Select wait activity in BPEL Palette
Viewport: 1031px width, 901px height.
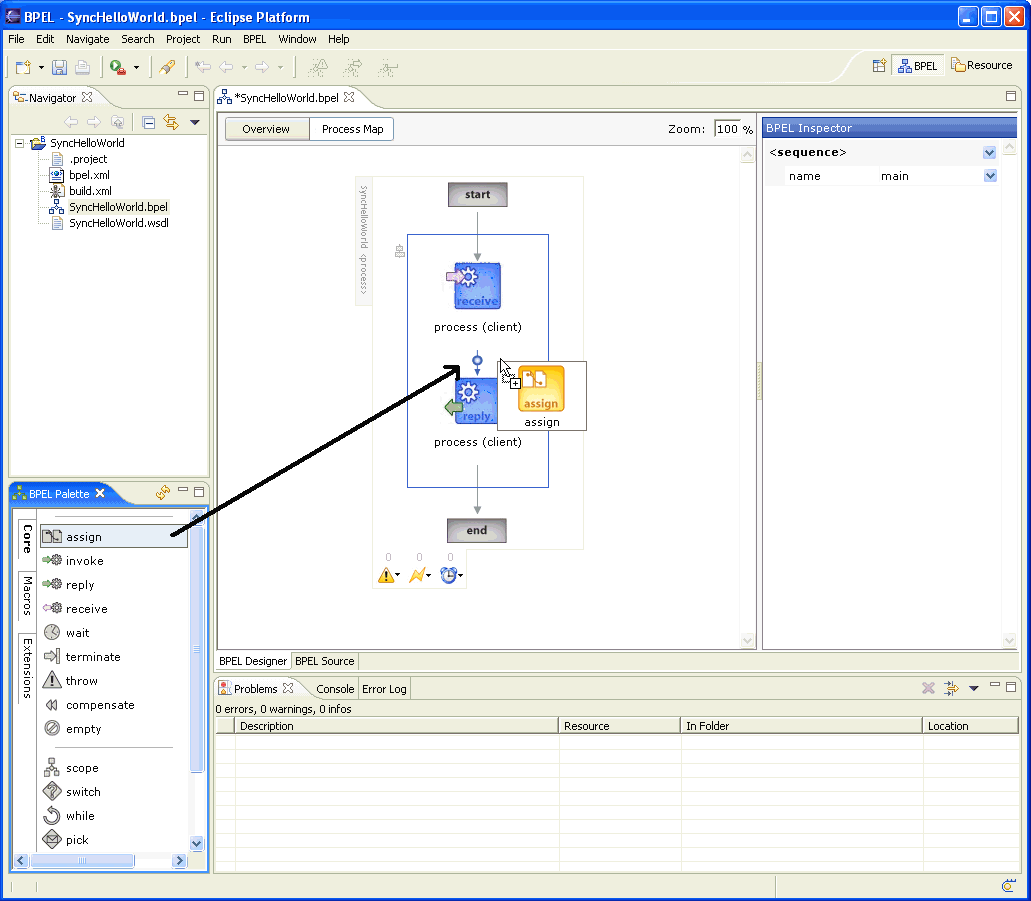pyautogui.click(x=77, y=633)
